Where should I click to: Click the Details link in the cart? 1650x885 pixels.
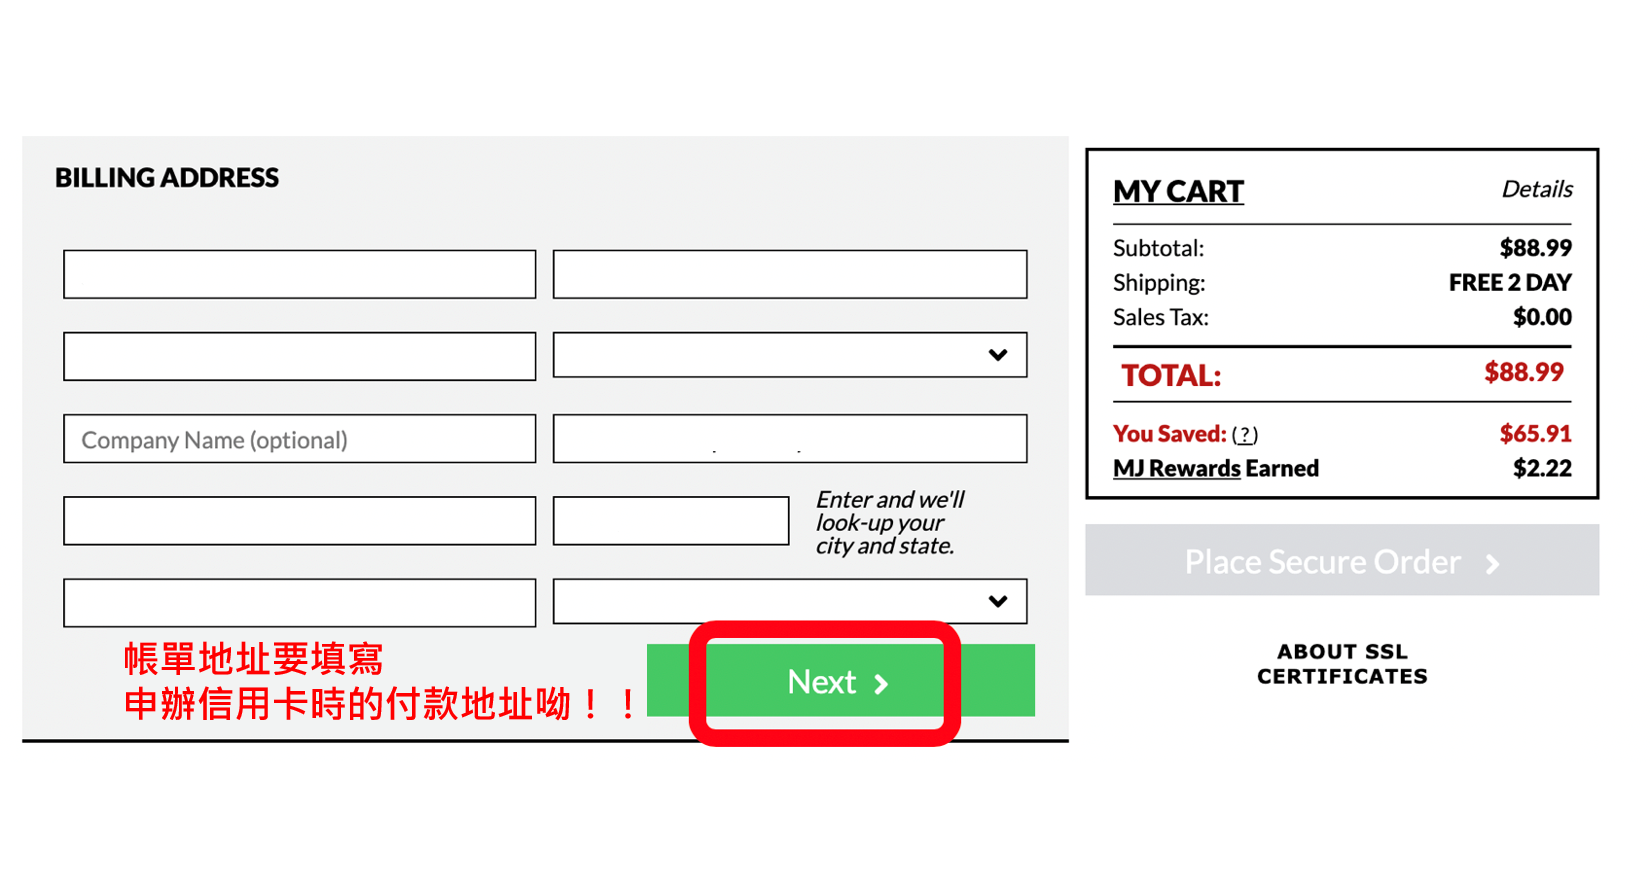click(1536, 189)
